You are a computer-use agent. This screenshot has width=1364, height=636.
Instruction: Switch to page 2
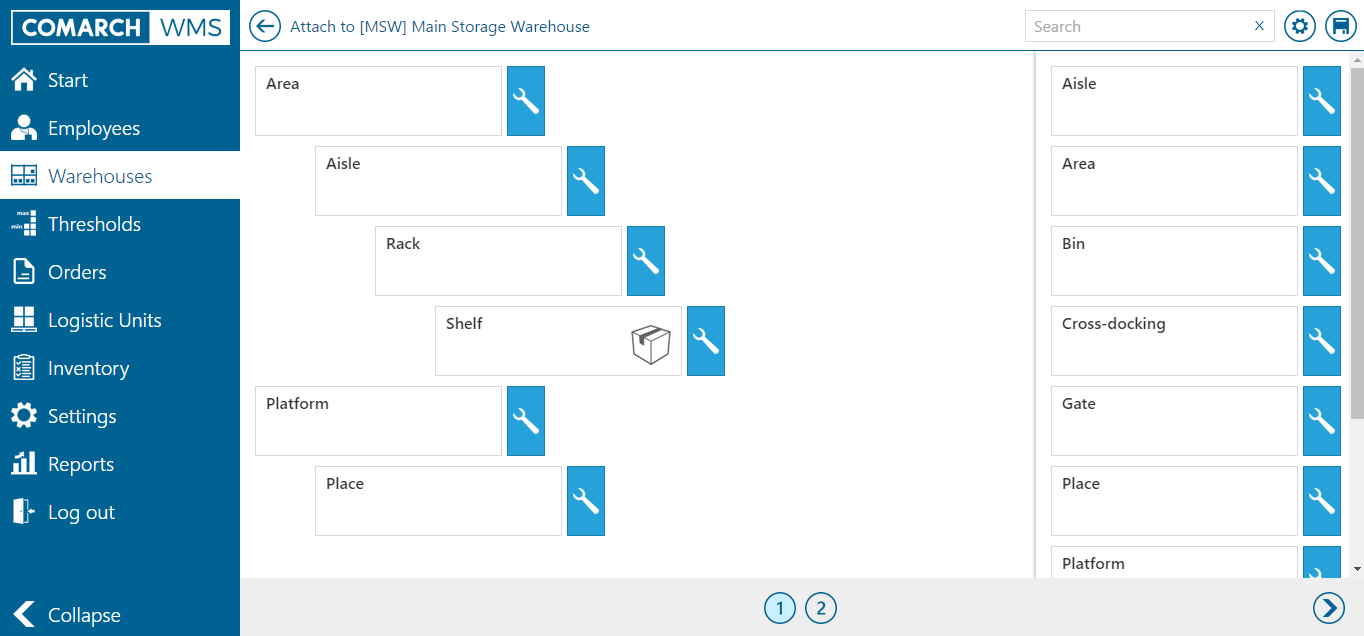821,608
